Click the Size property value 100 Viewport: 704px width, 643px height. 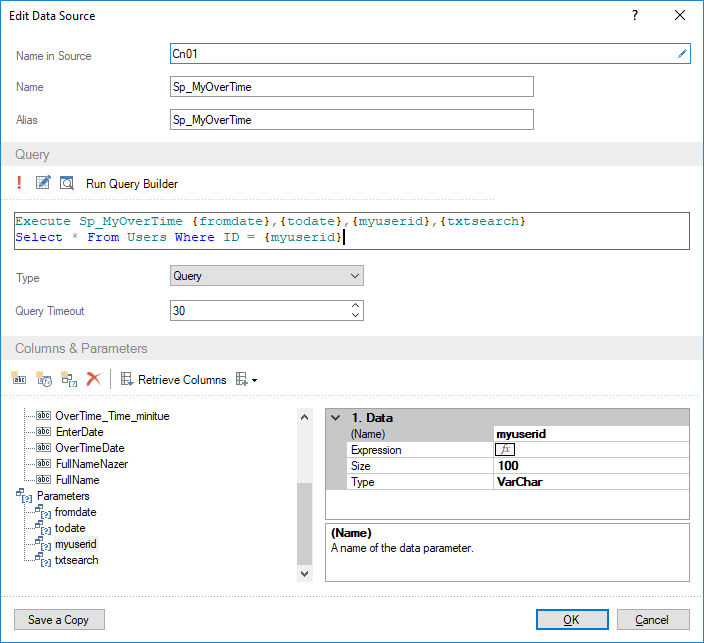[x=591, y=466]
